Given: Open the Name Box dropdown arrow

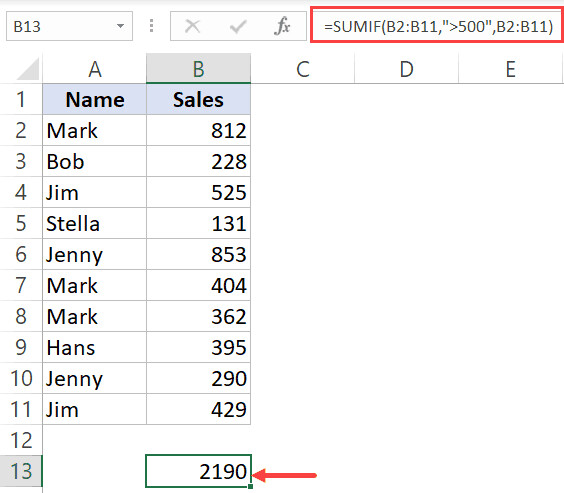Looking at the screenshot, I should pyautogui.click(x=120, y=26).
